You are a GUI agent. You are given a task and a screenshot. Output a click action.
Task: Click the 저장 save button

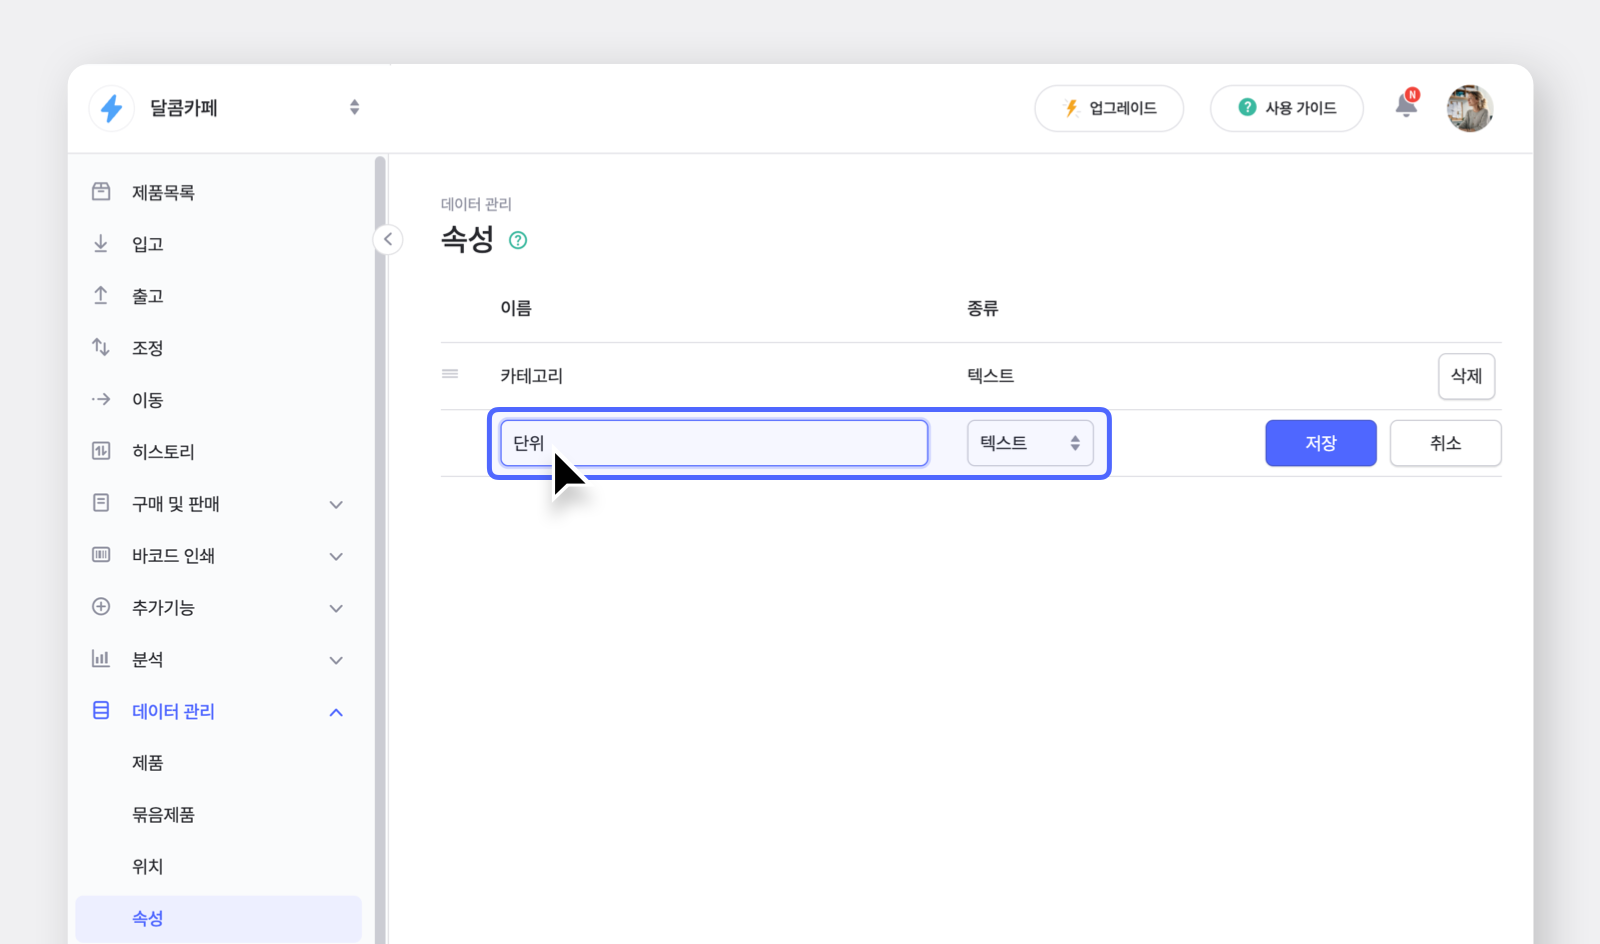tap(1320, 443)
